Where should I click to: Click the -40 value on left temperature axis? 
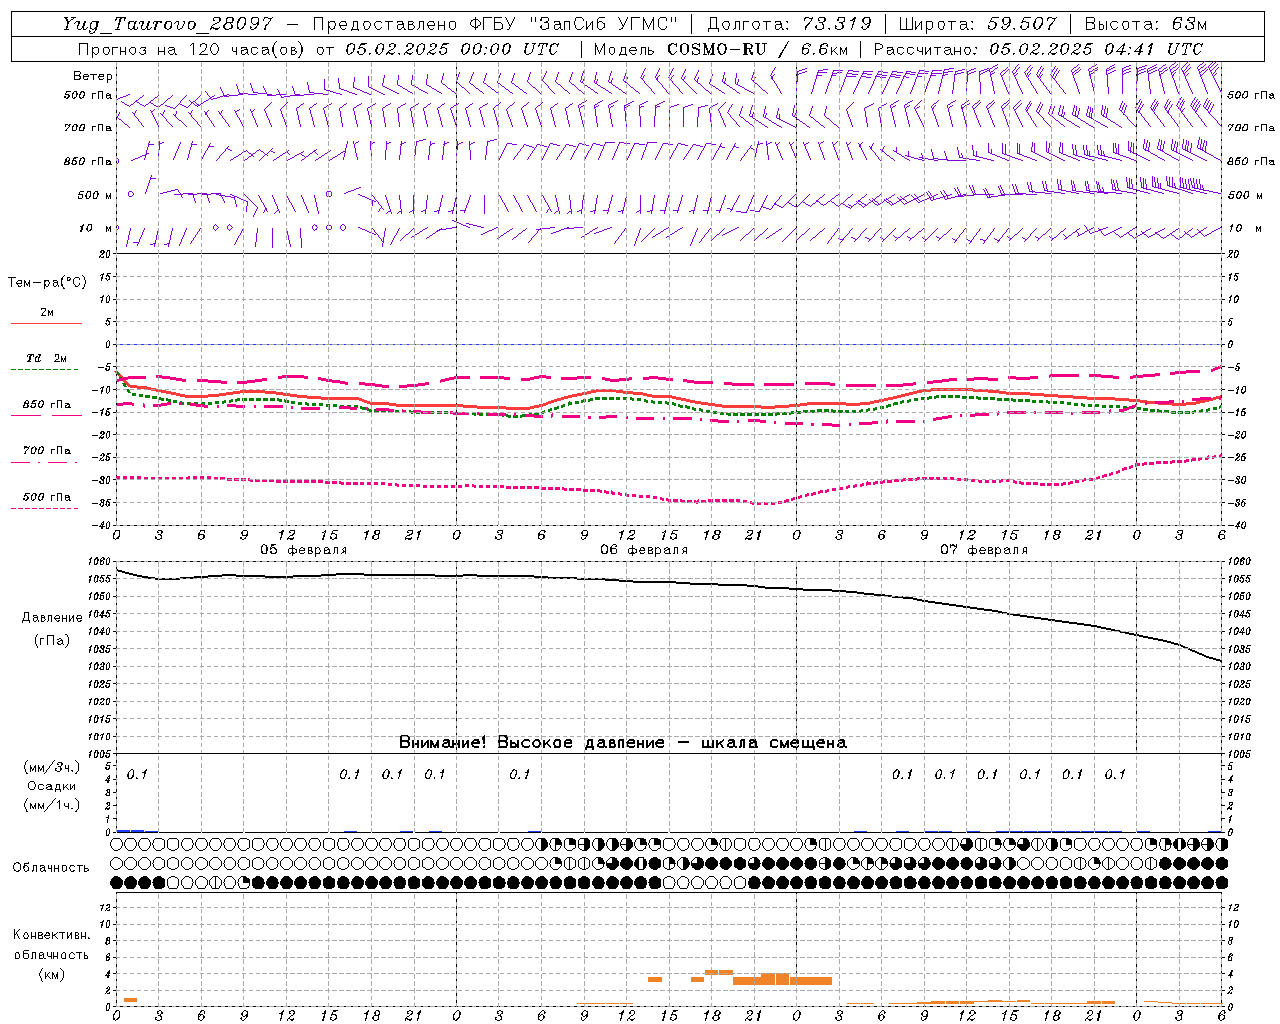[x=103, y=526]
